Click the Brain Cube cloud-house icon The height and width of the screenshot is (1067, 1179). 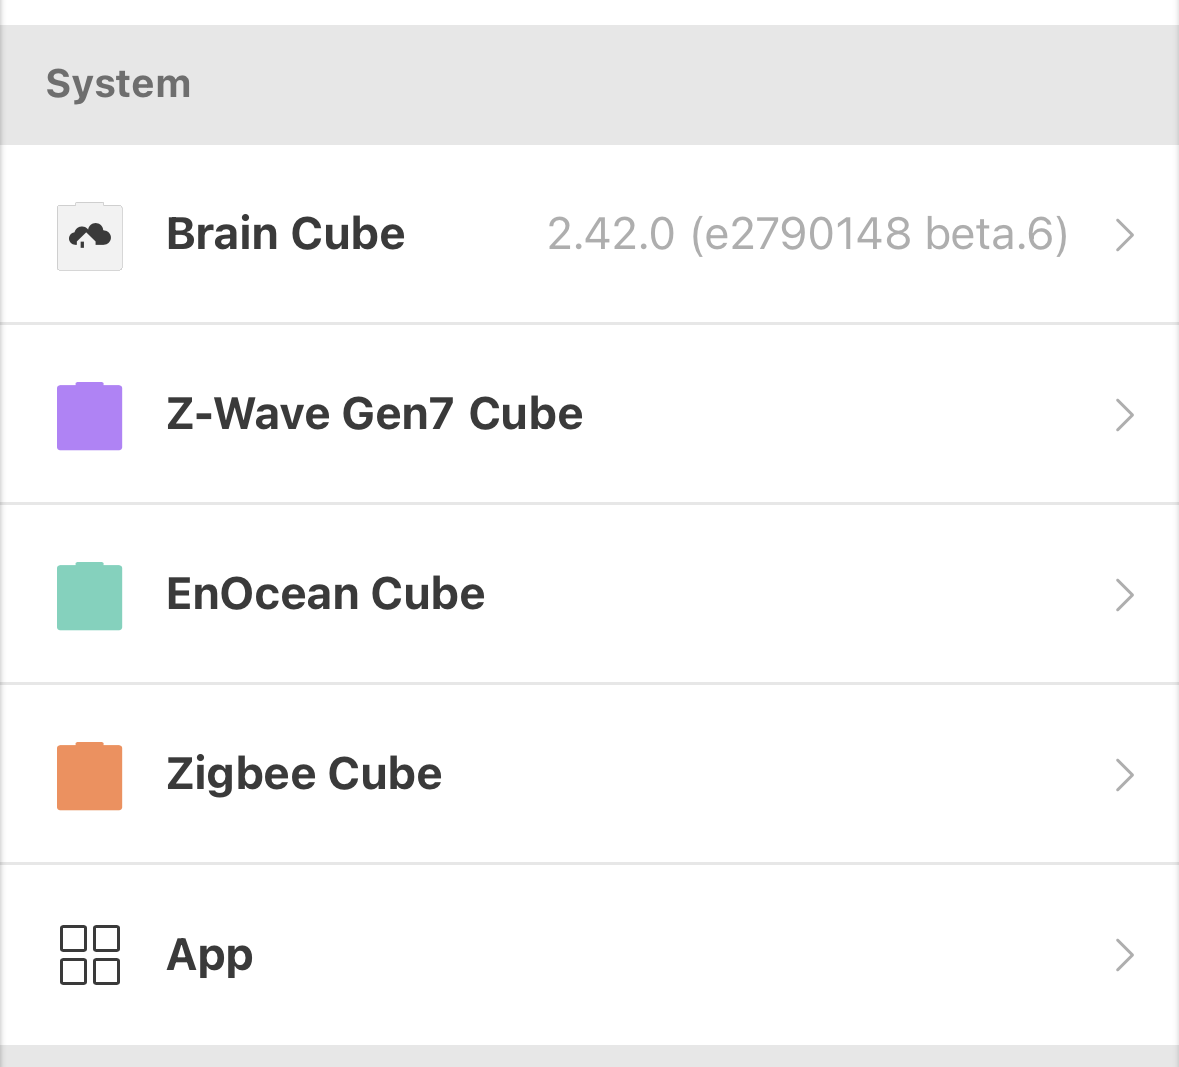89,236
